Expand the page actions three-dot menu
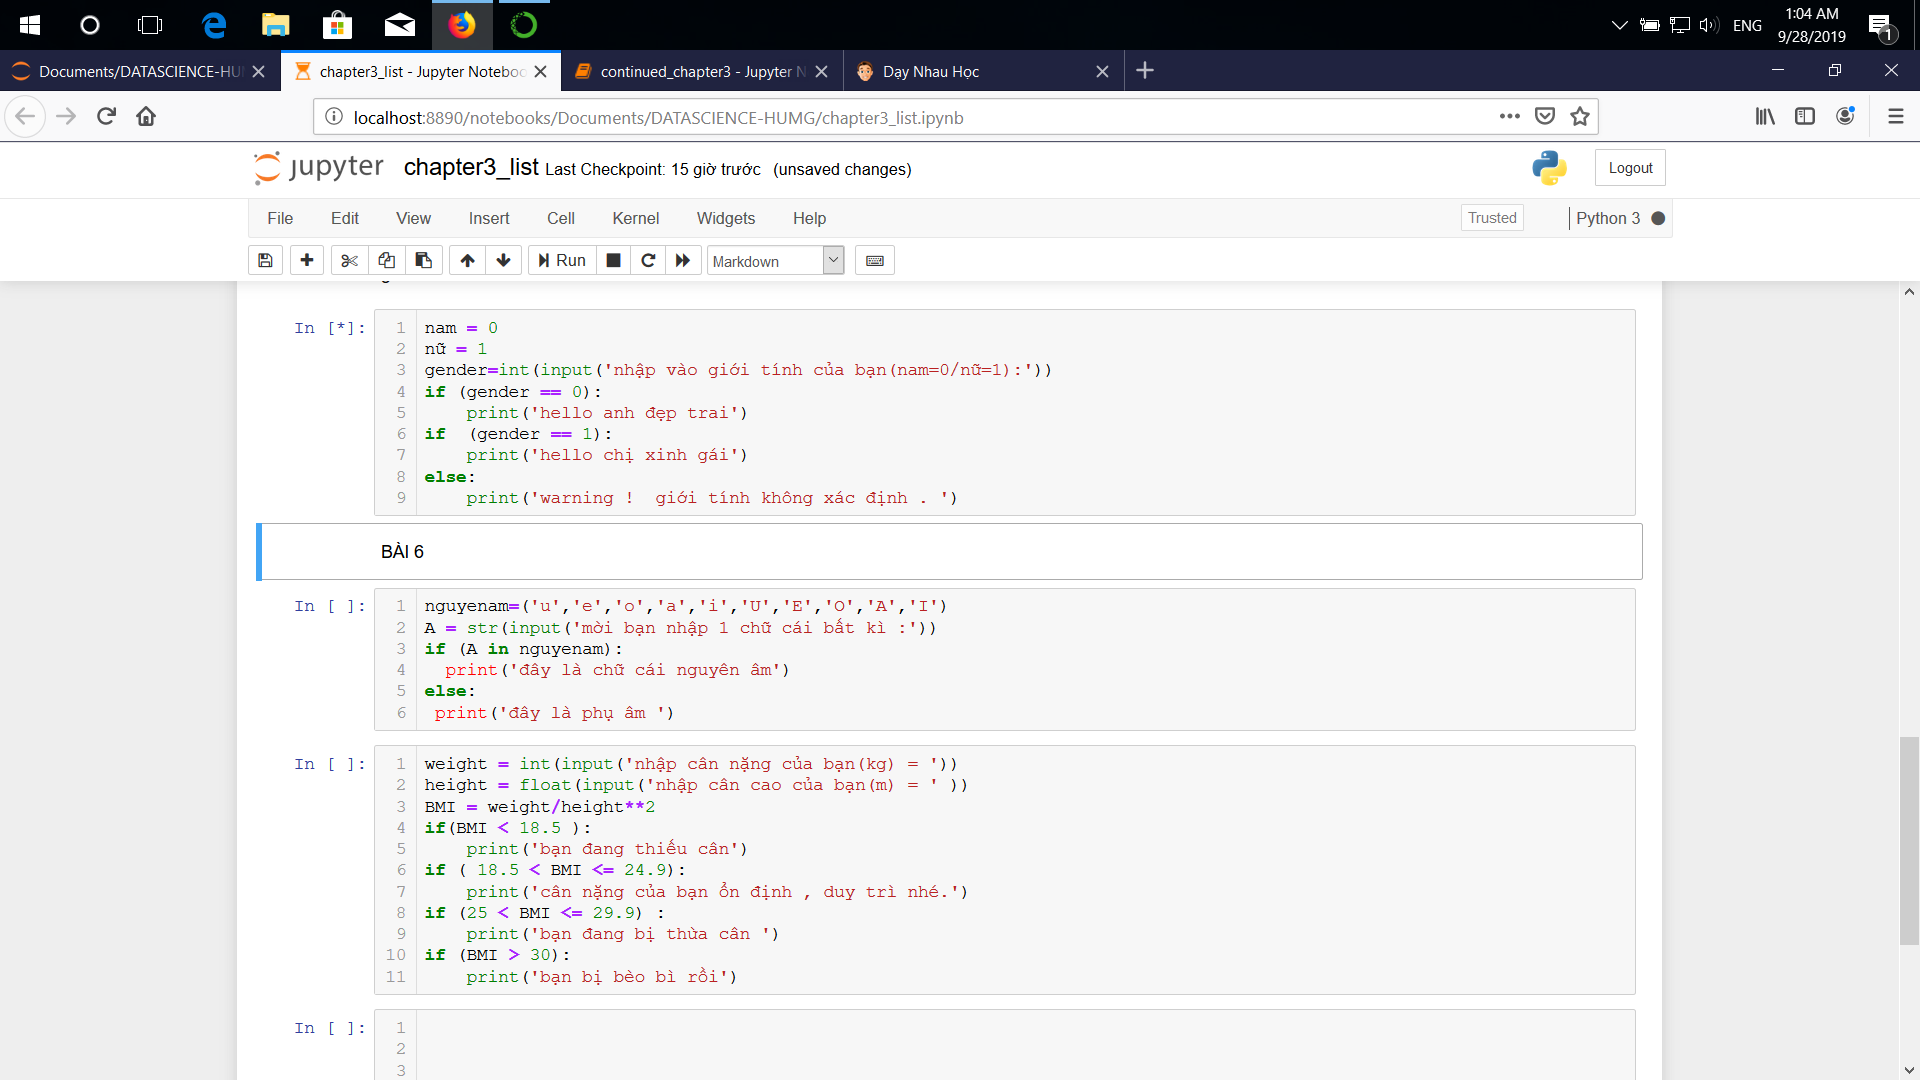 click(x=1510, y=117)
